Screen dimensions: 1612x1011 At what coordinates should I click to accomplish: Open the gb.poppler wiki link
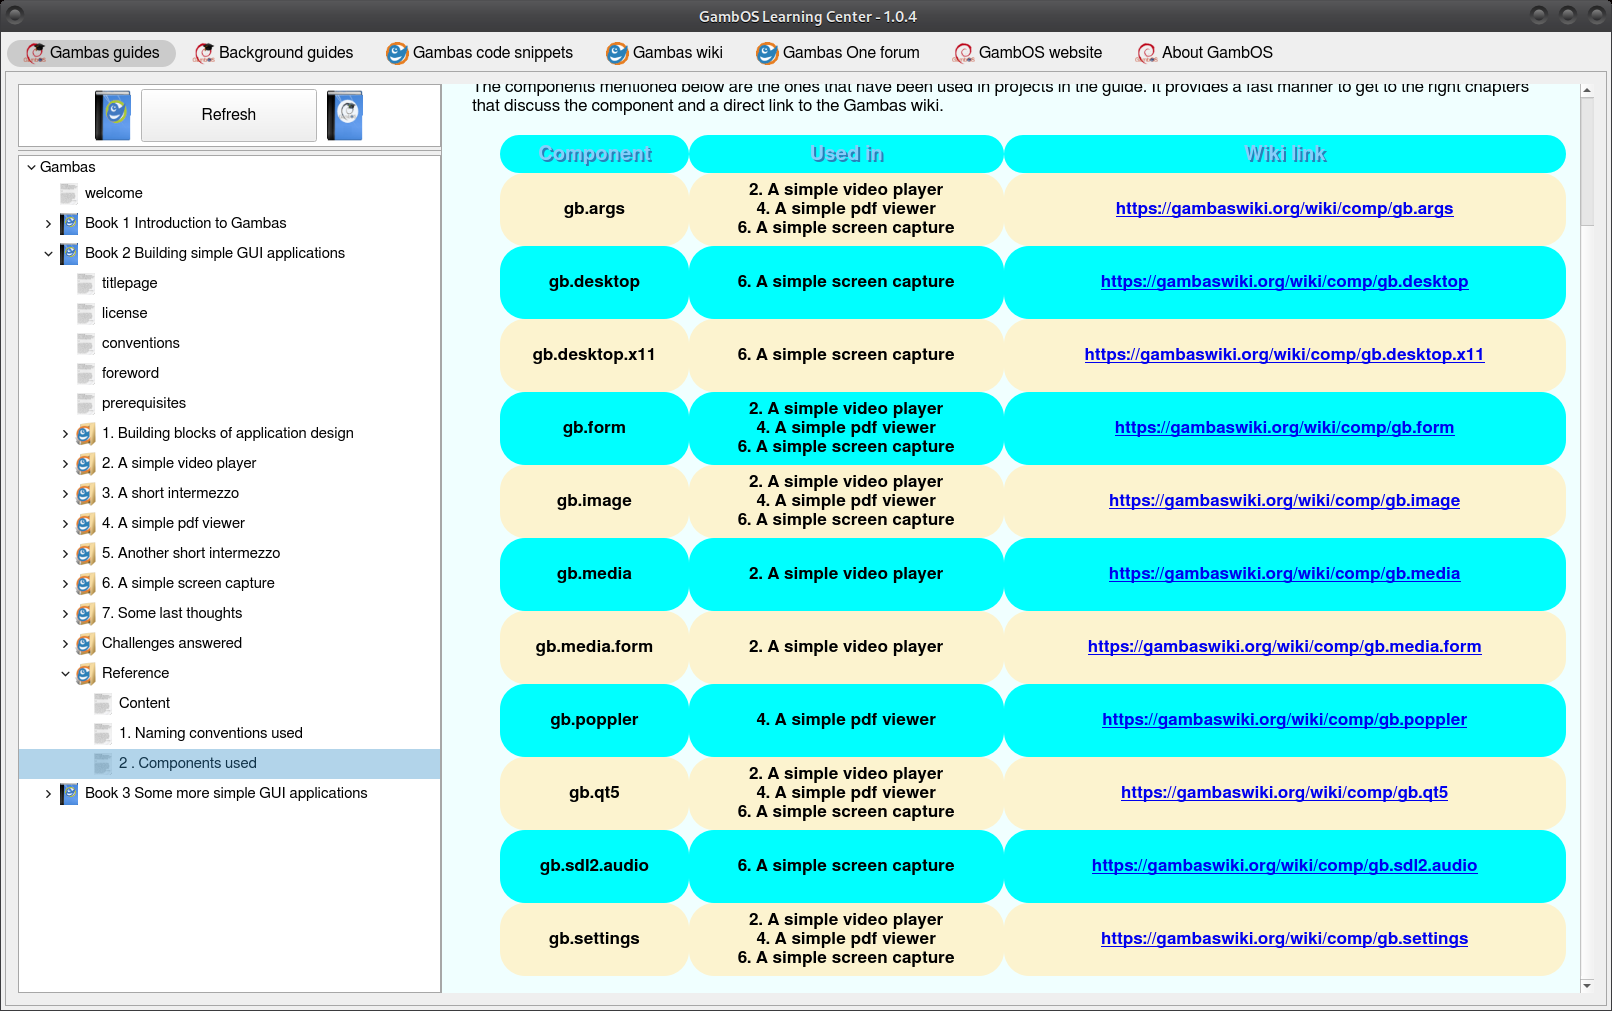tap(1284, 720)
